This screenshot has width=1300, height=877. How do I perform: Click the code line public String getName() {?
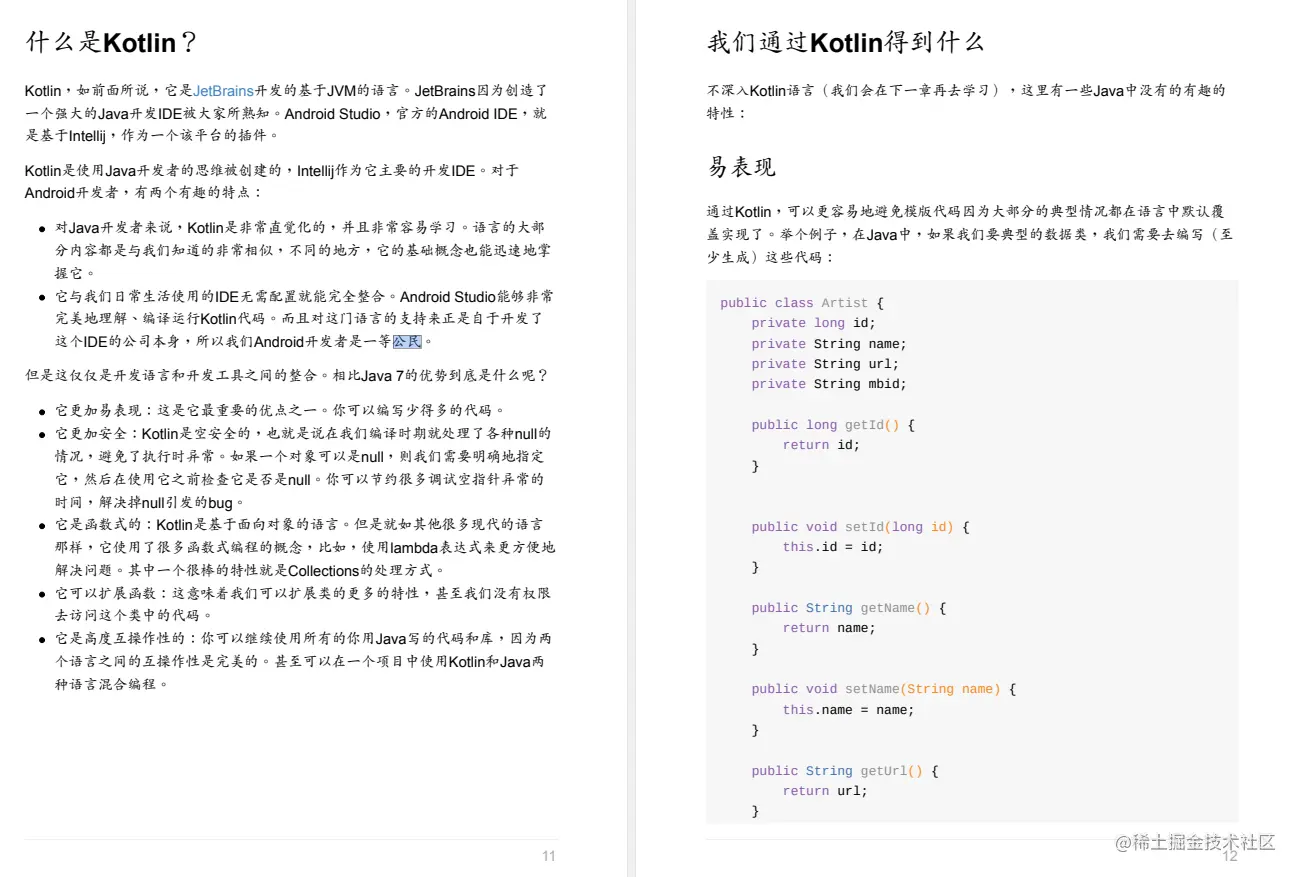[848, 608]
